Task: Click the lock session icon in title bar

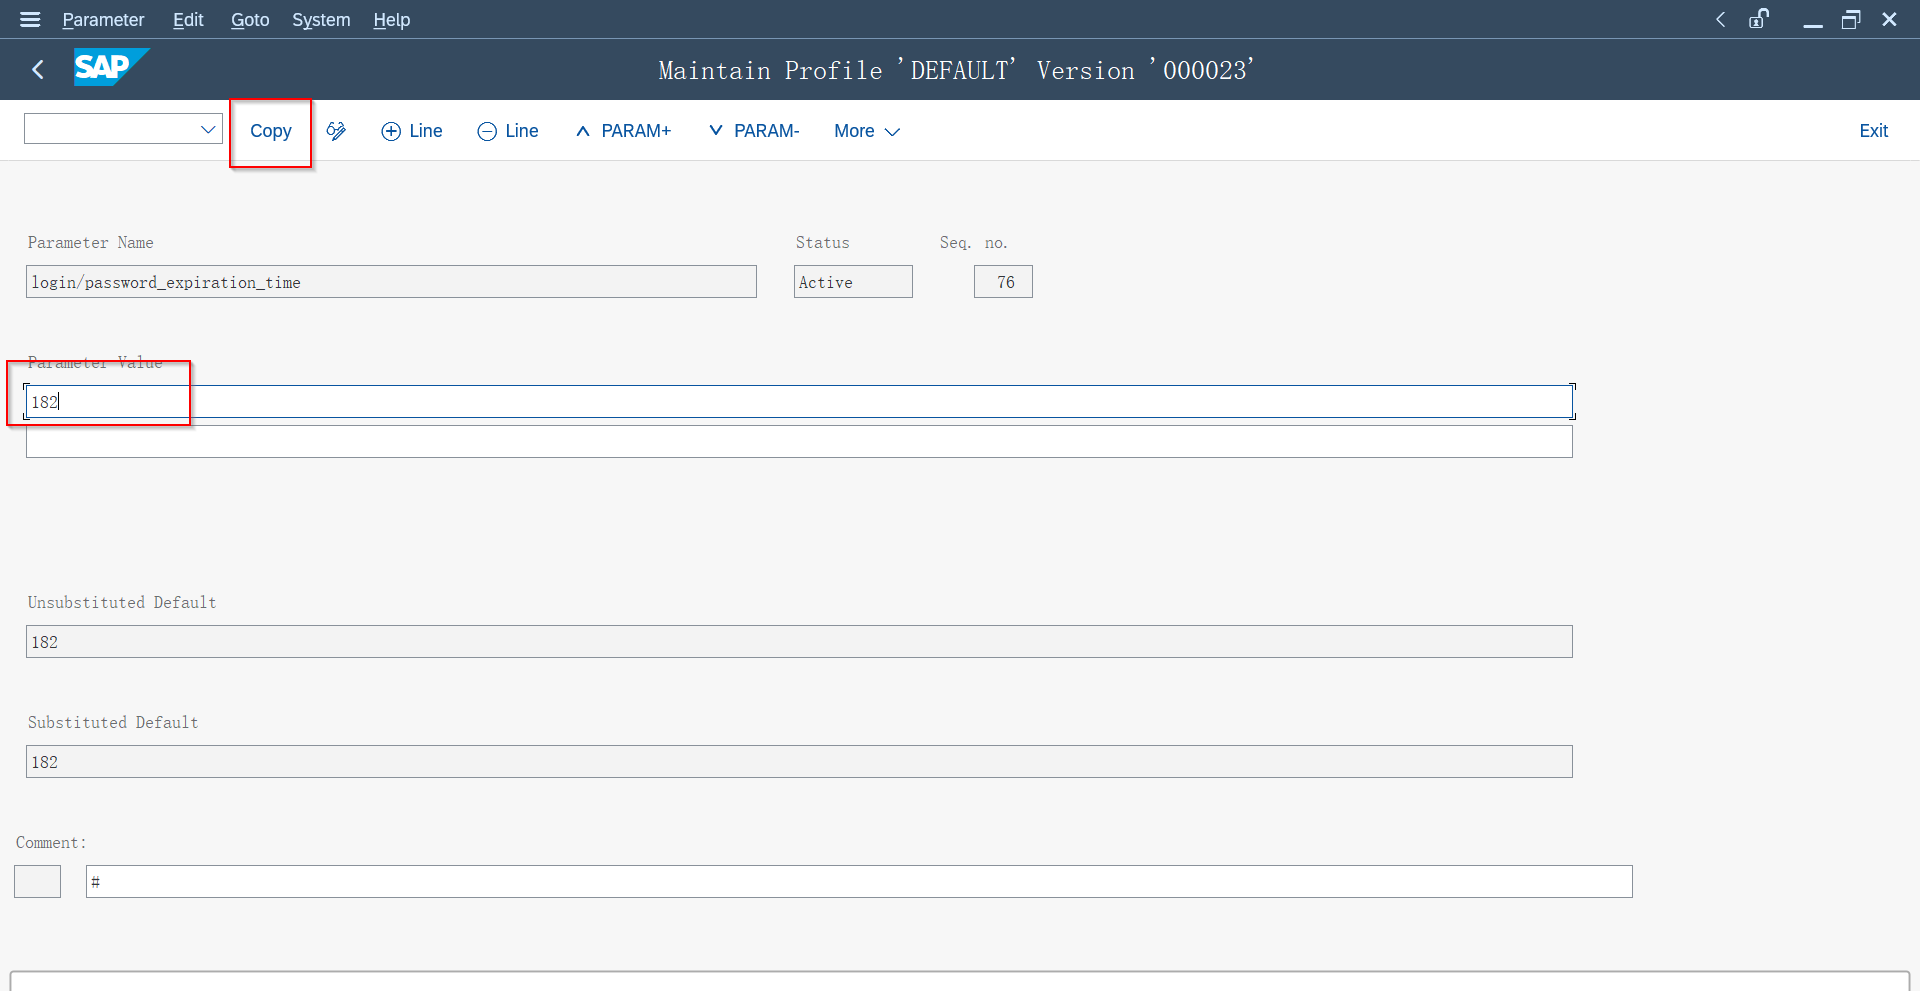Action: [1759, 20]
